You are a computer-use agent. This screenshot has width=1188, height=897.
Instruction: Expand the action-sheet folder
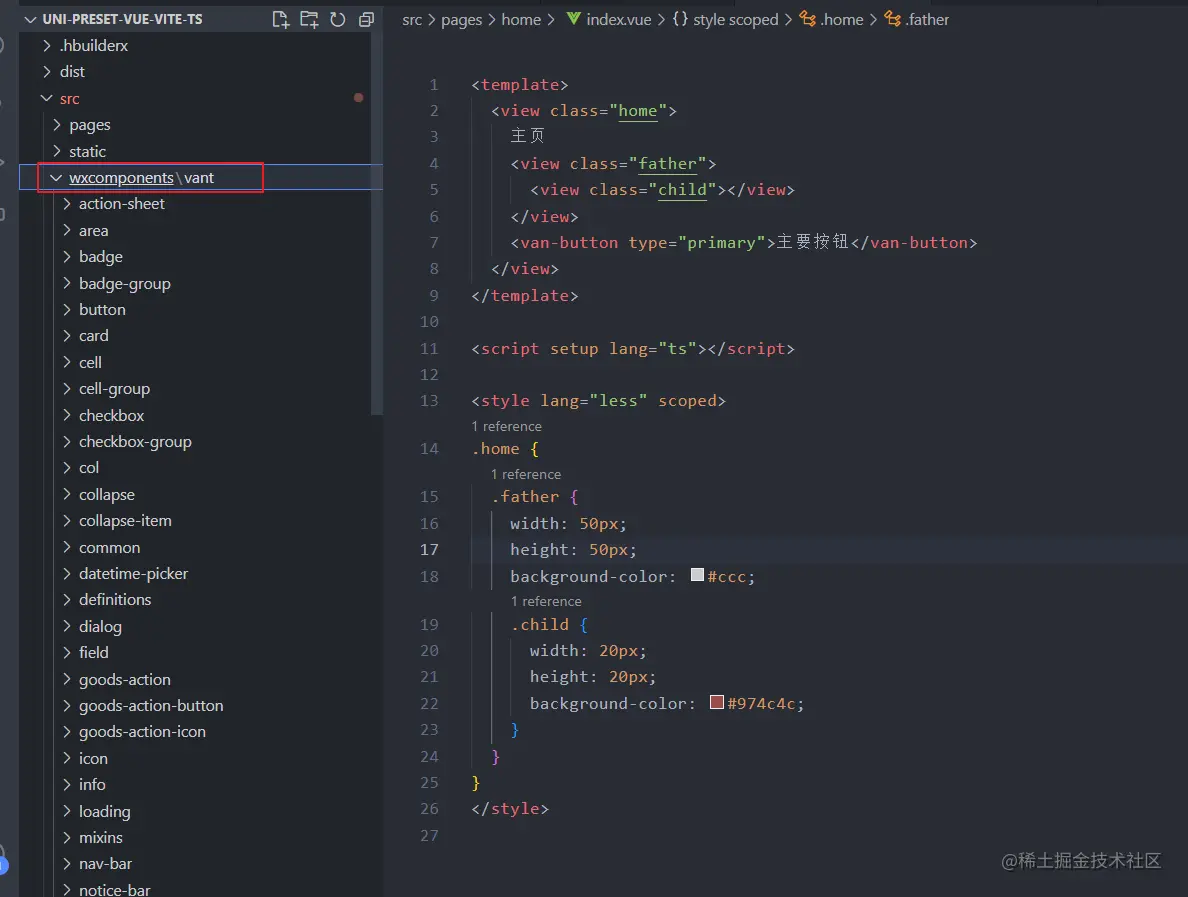[x=67, y=203]
